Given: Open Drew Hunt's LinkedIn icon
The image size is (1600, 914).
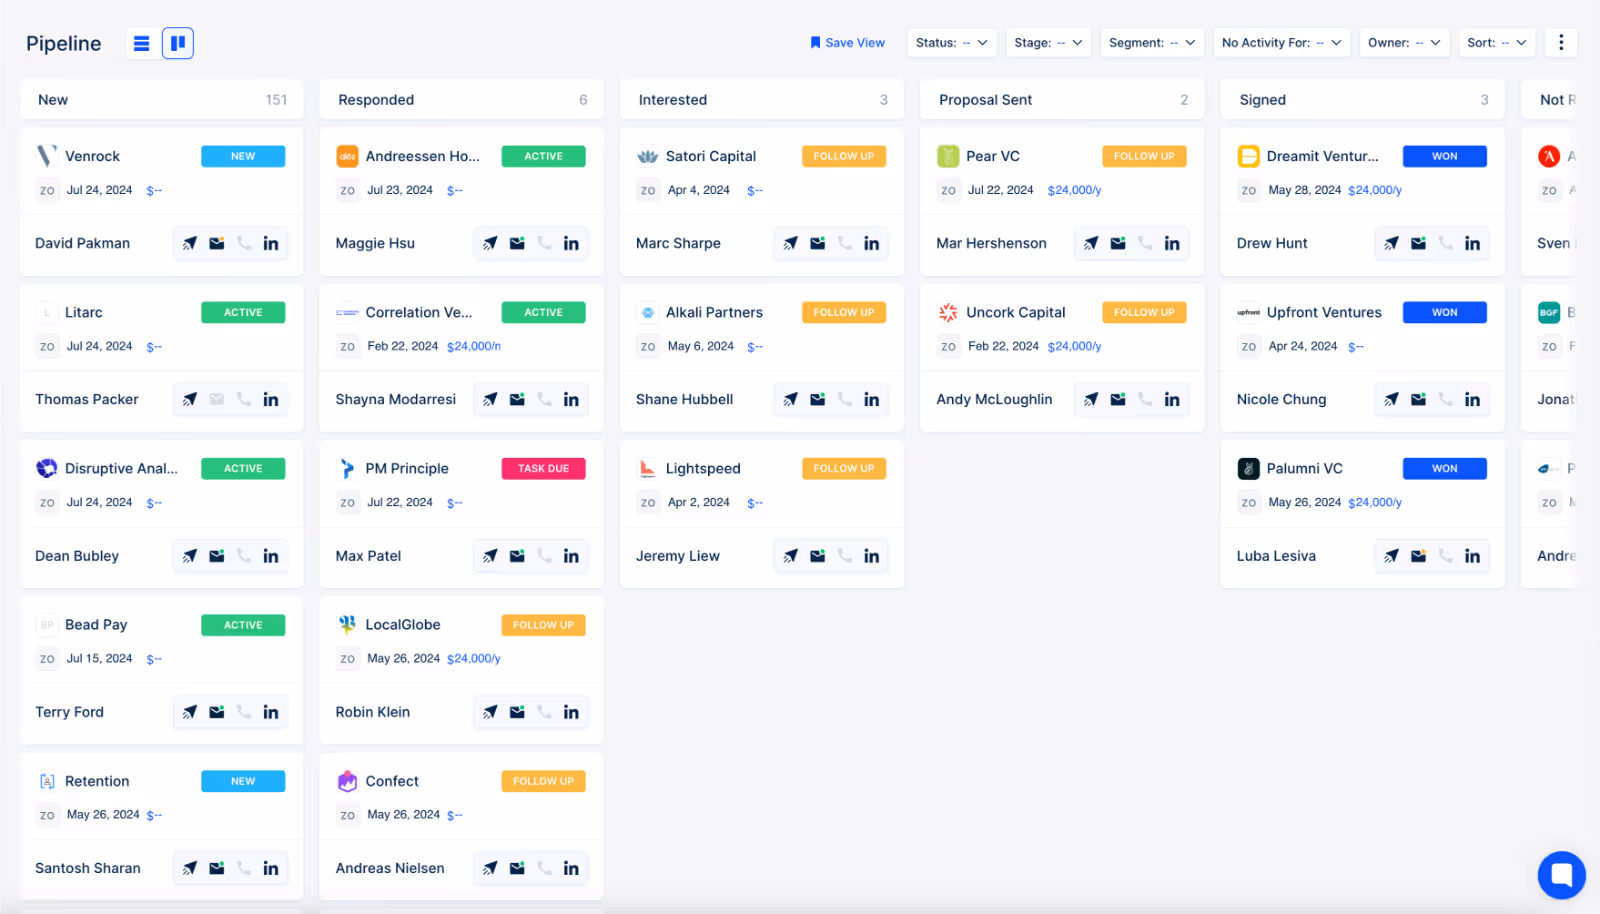Looking at the screenshot, I should pos(1472,243).
